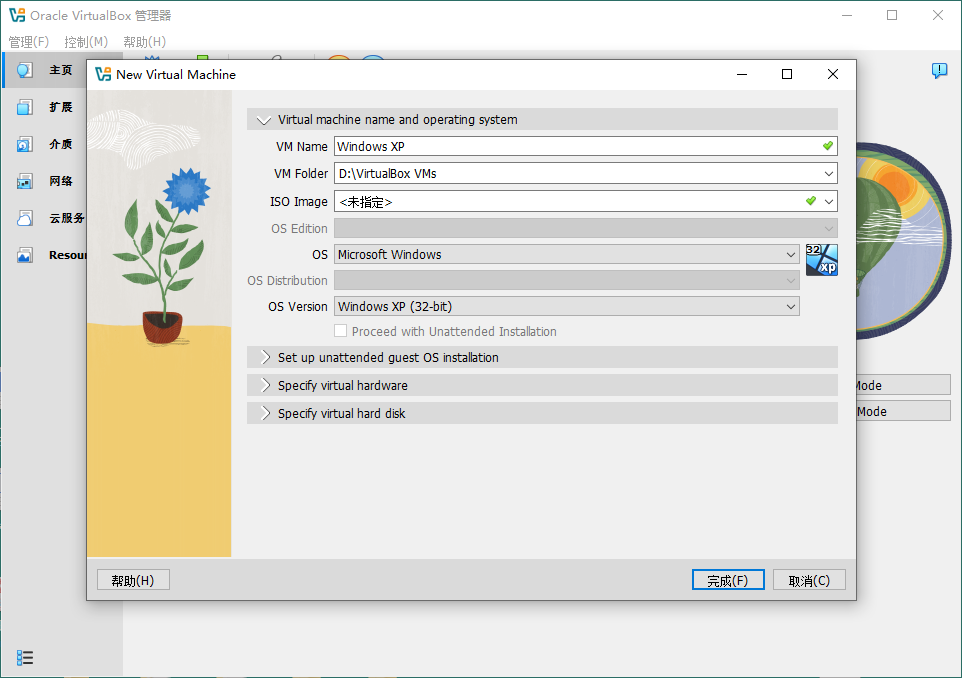The image size is (962, 678).
Task: Open the 网络 network sidebar icon
Action: coord(25,181)
